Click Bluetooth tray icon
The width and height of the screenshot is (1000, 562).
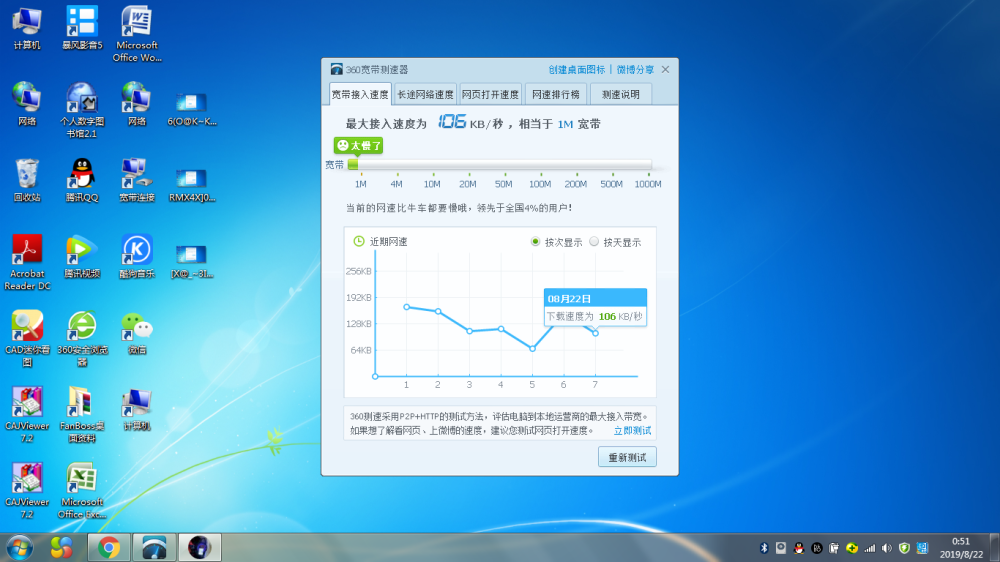(763, 548)
